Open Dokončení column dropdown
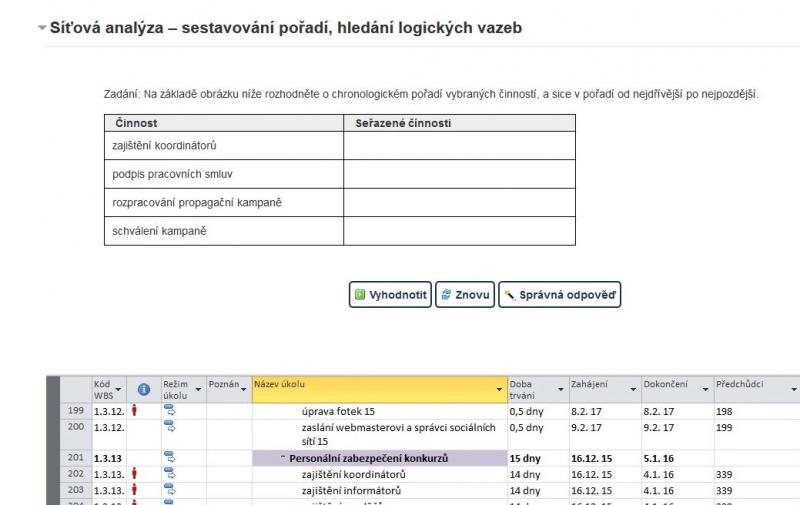 [x=706, y=390]
